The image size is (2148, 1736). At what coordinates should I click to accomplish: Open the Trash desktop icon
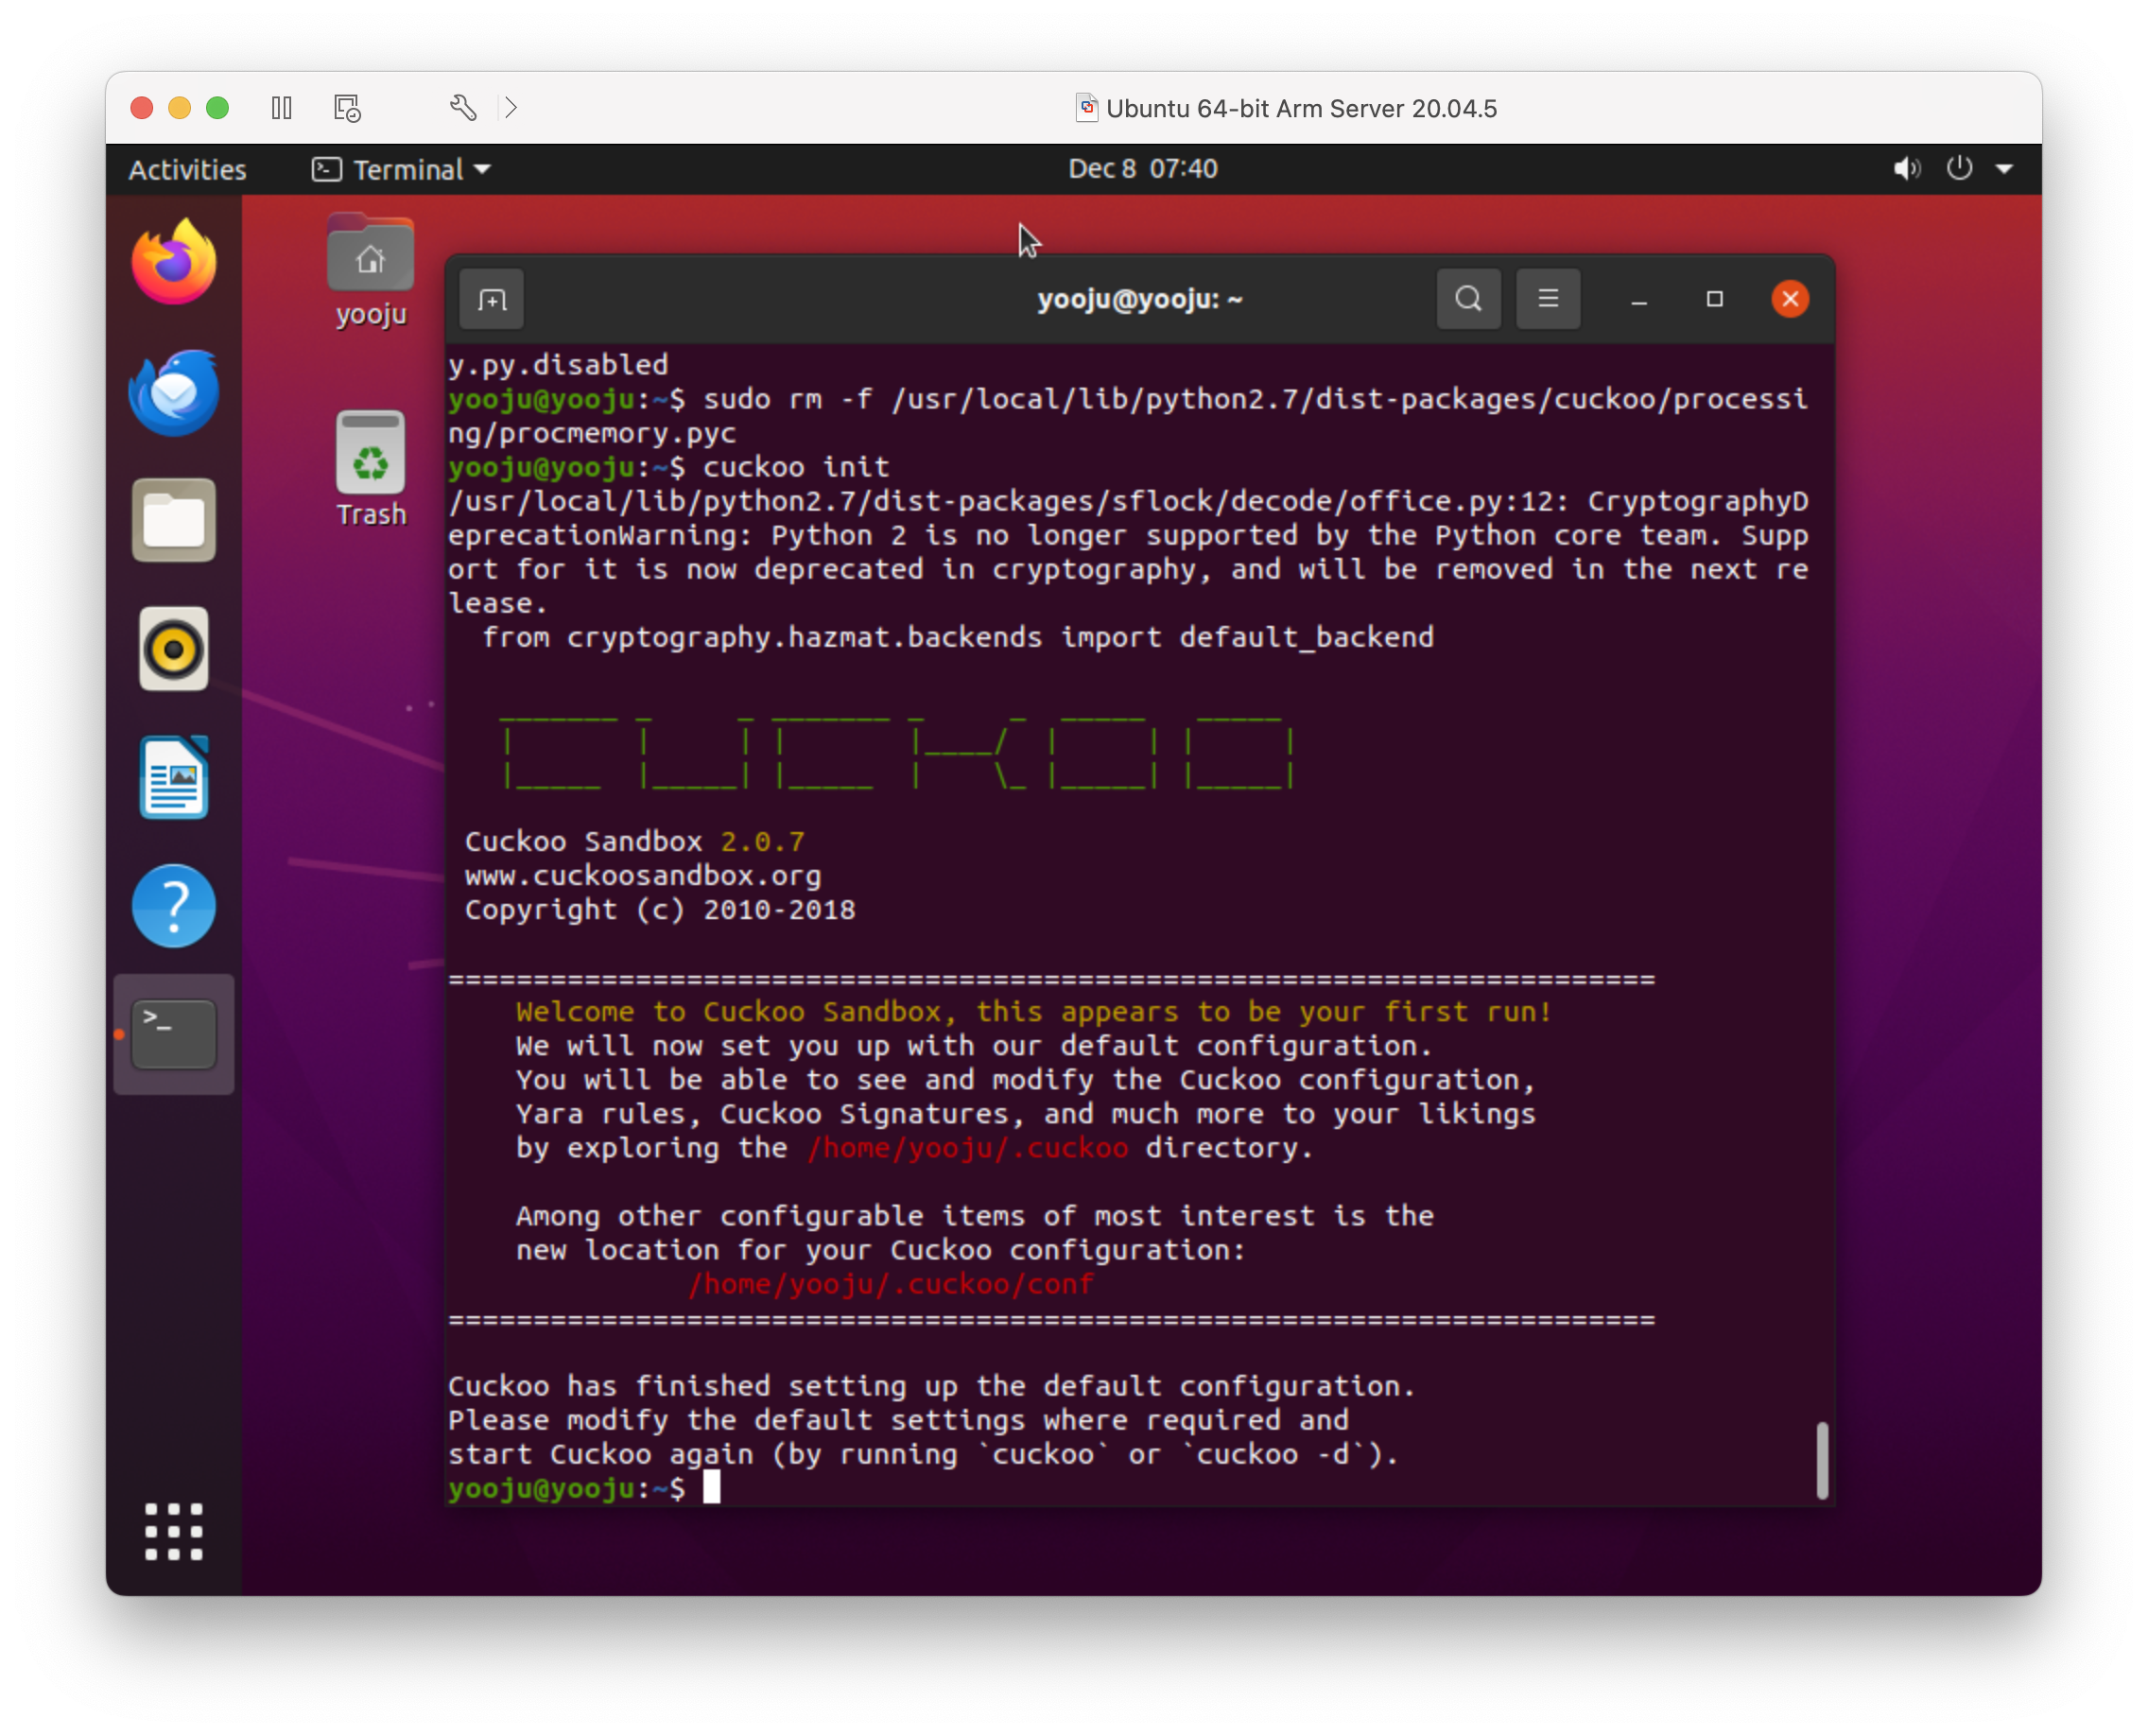click(x=371, y=468)
